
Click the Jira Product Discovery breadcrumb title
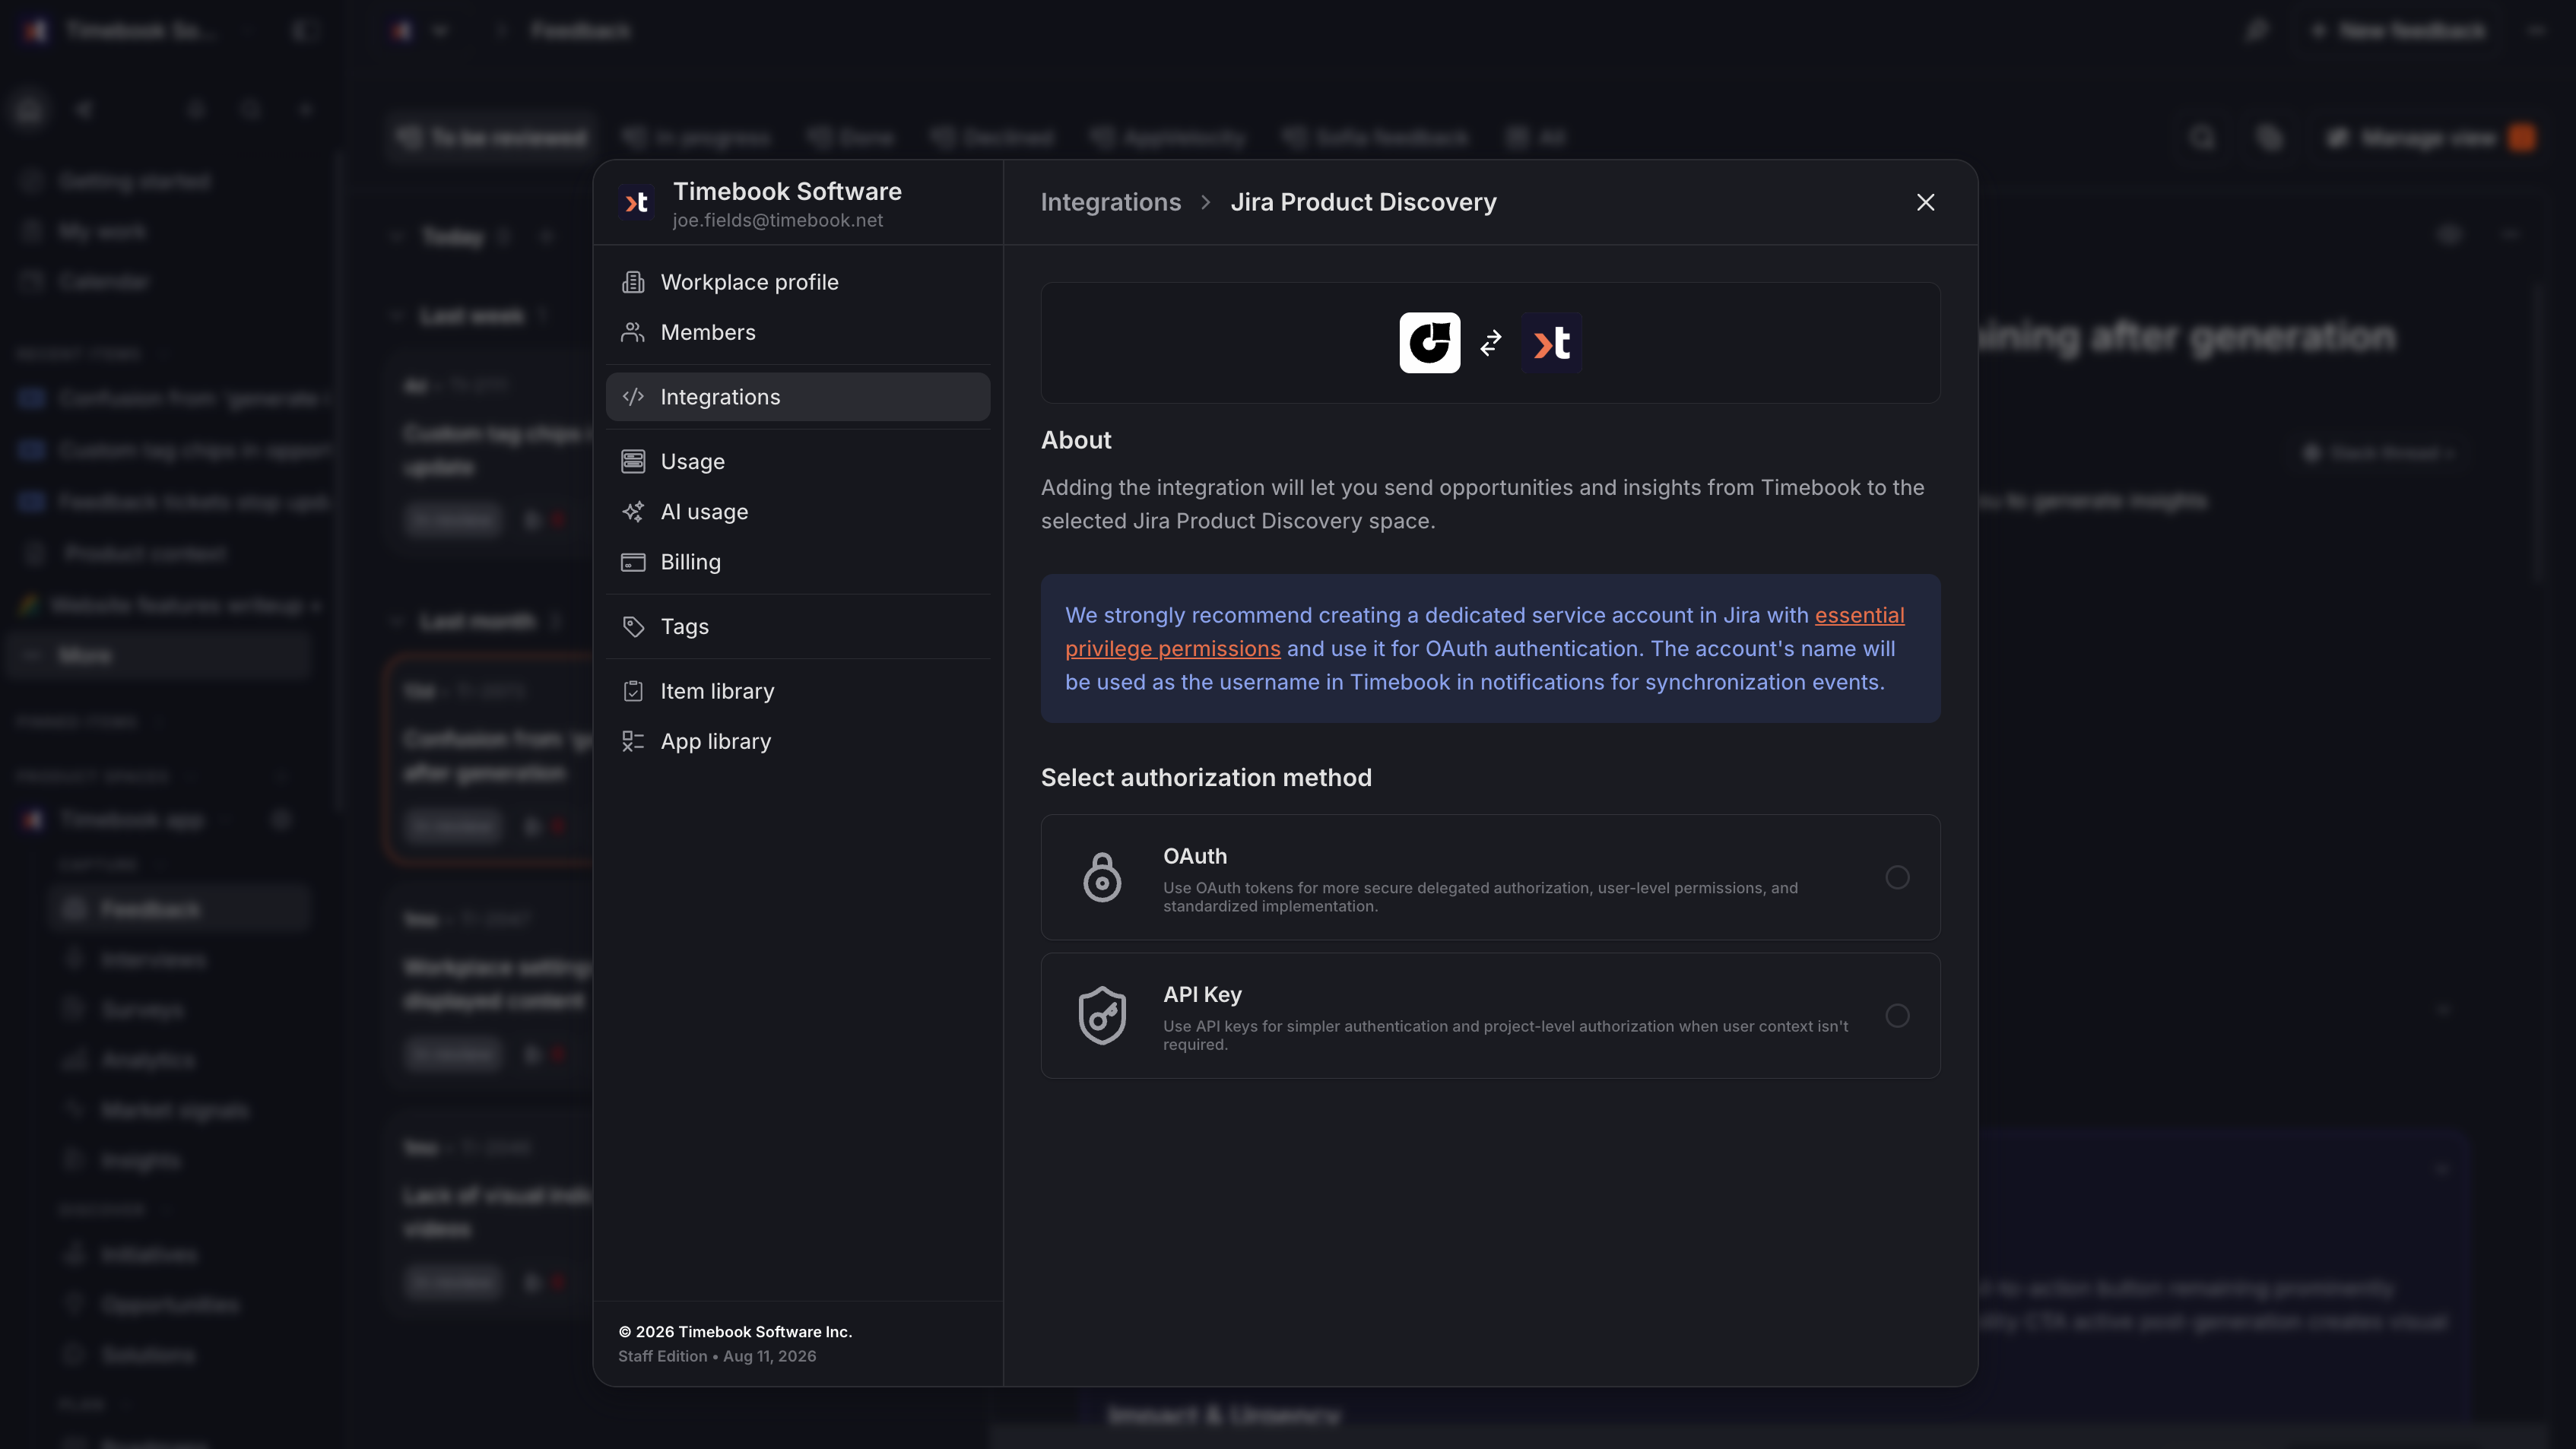click(x=1363, y=202)
